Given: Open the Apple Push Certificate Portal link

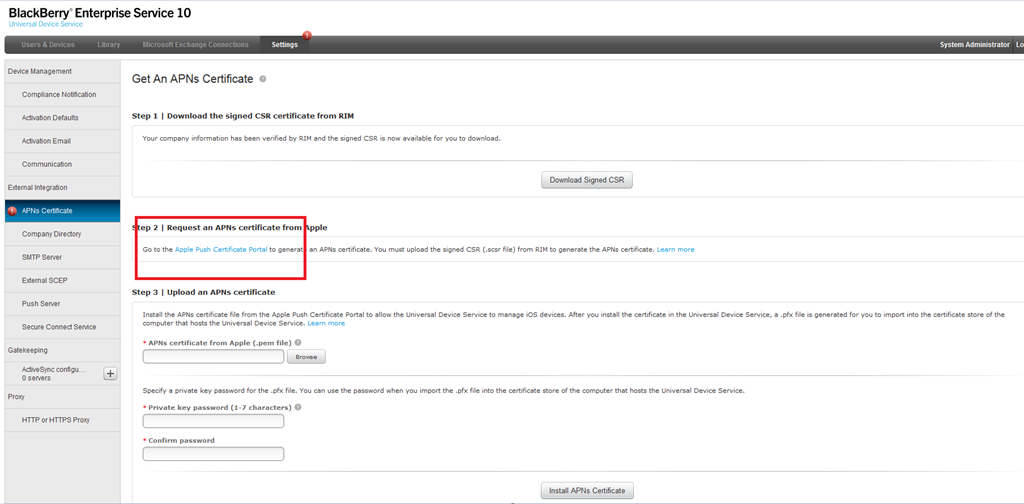Looking at the screenshot, I should (221, 249).
